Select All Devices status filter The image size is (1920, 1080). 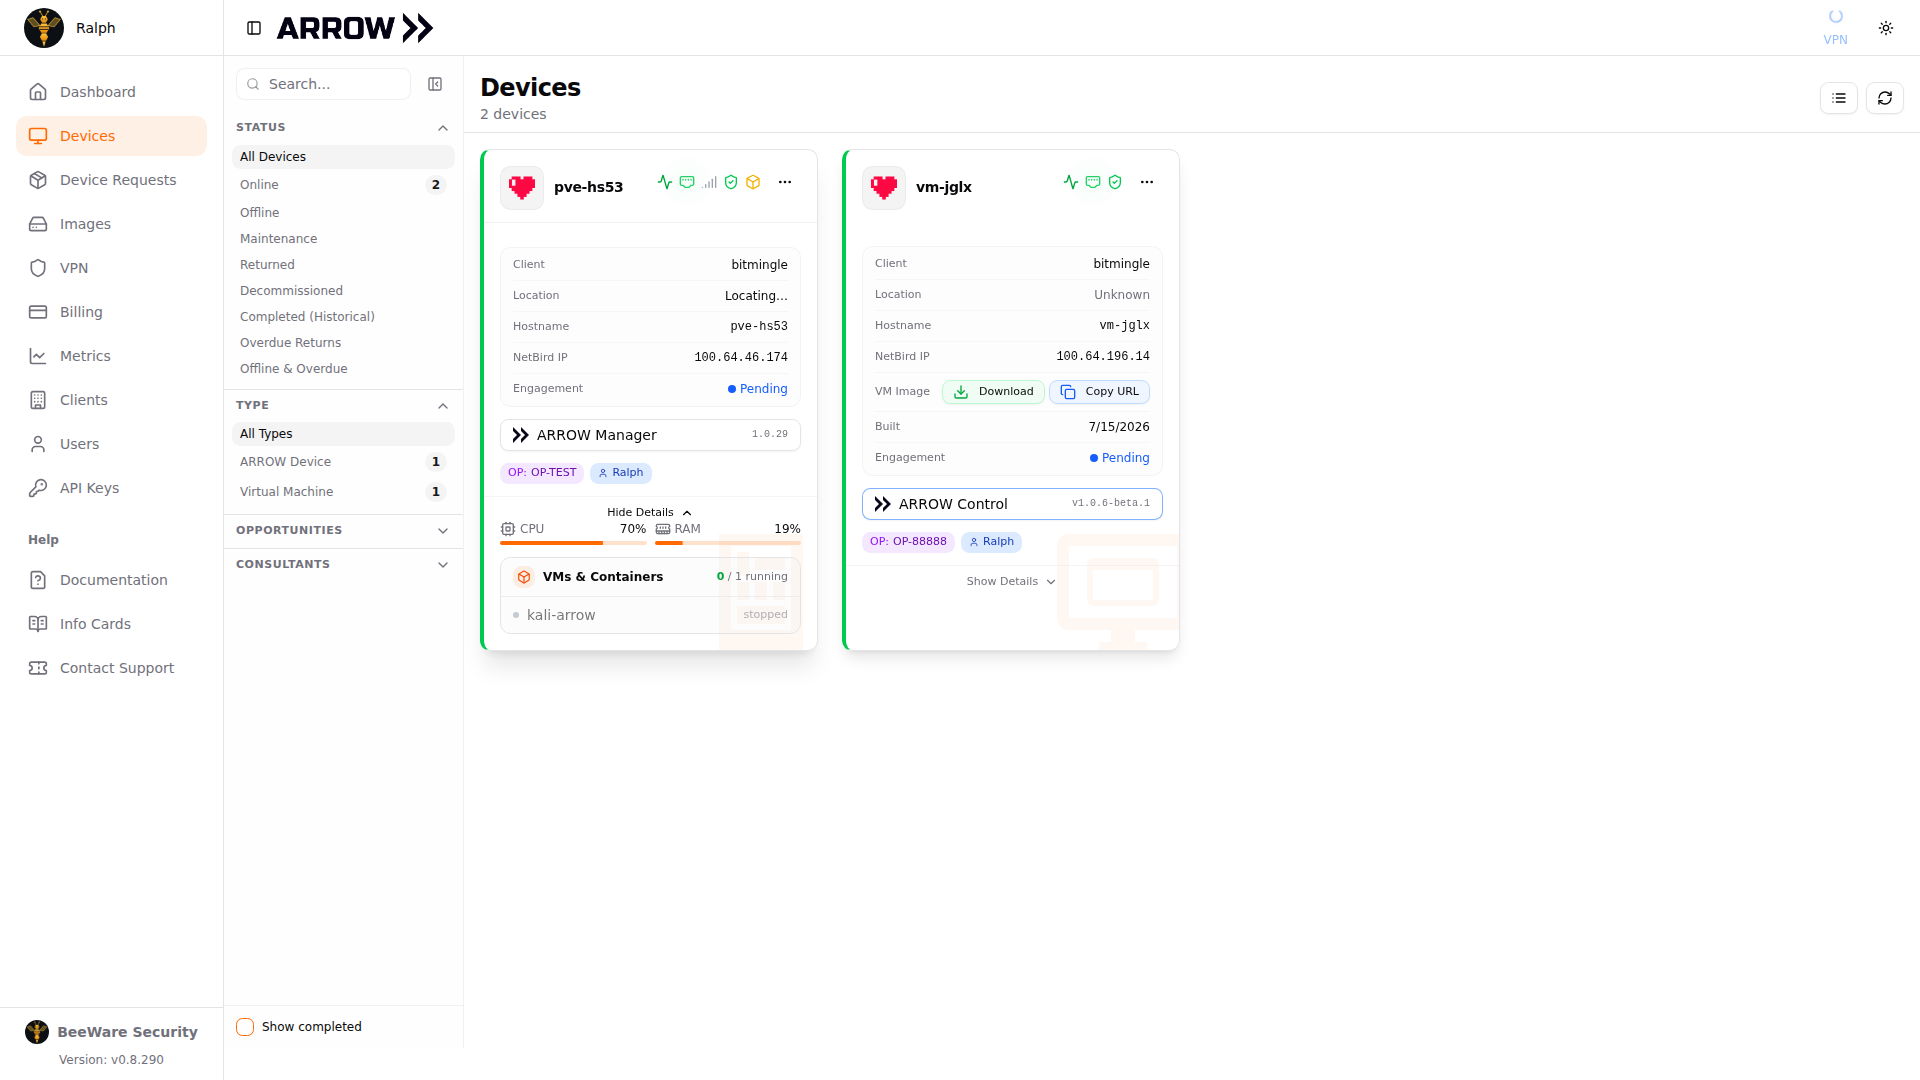[x=343, y=157]
